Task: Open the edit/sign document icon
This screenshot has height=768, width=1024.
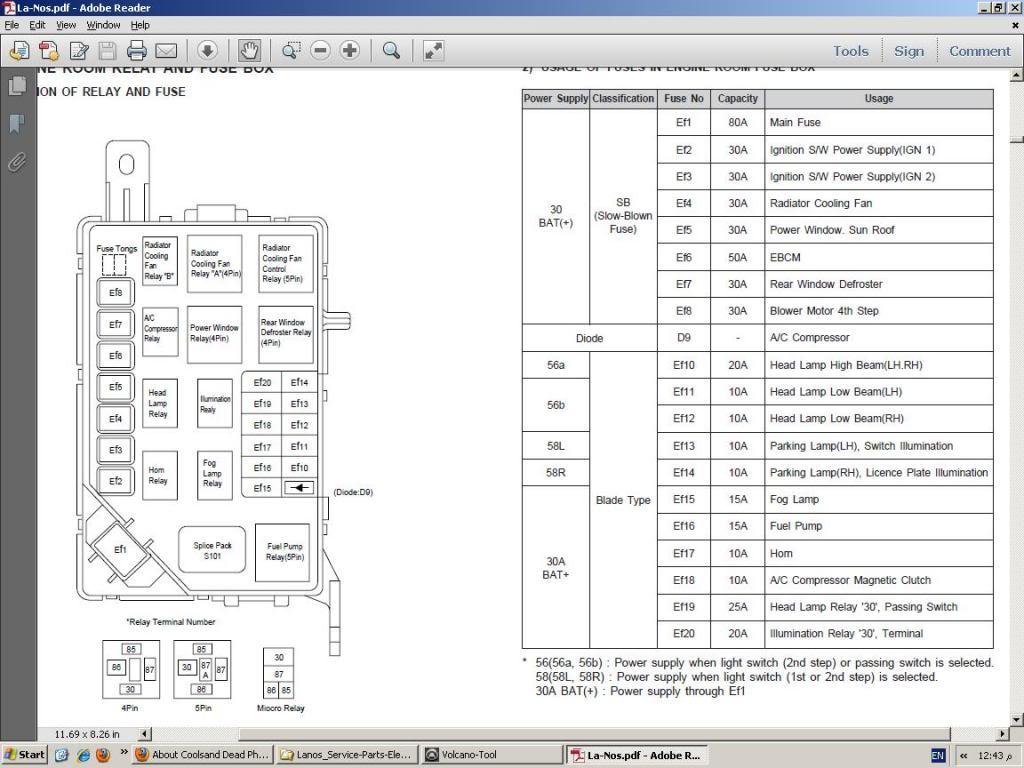Action: click(79, 50)
